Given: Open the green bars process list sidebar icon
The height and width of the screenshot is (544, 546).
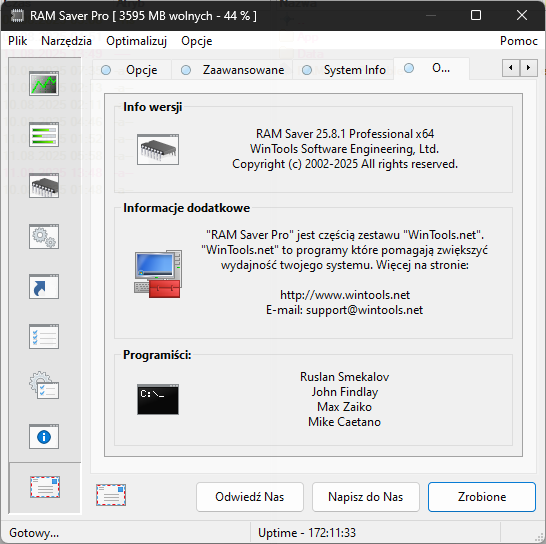Looking at the screenshot, I should point(44,134).
